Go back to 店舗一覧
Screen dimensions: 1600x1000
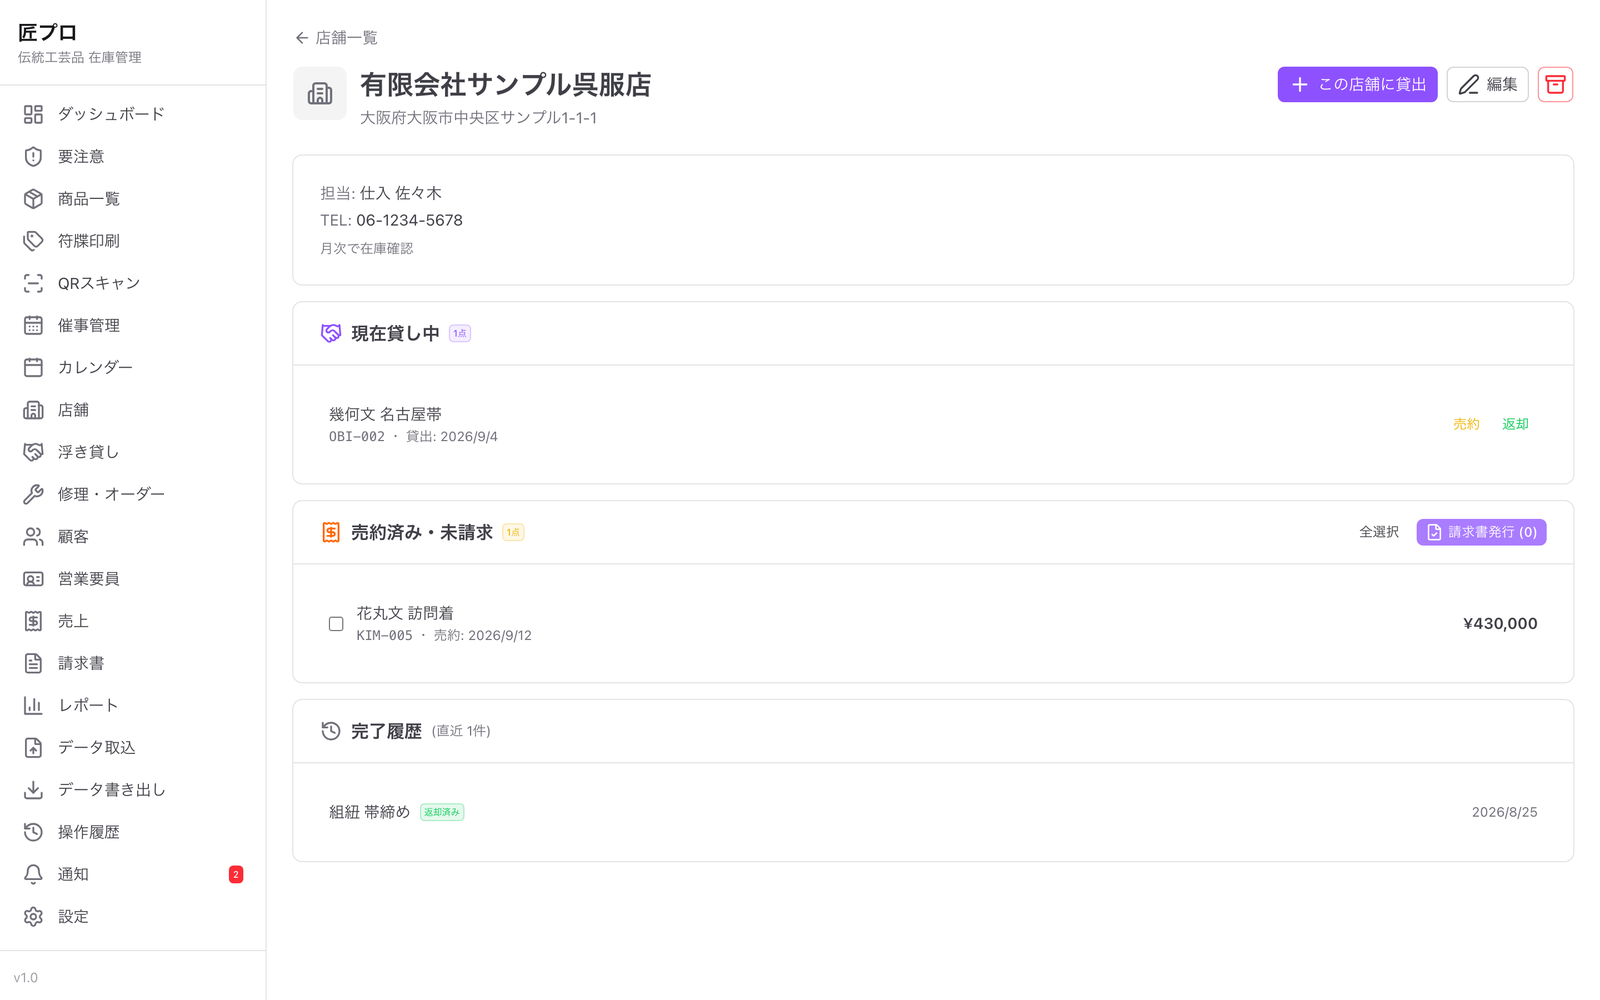pyautogui.click(x=336, y=38)
